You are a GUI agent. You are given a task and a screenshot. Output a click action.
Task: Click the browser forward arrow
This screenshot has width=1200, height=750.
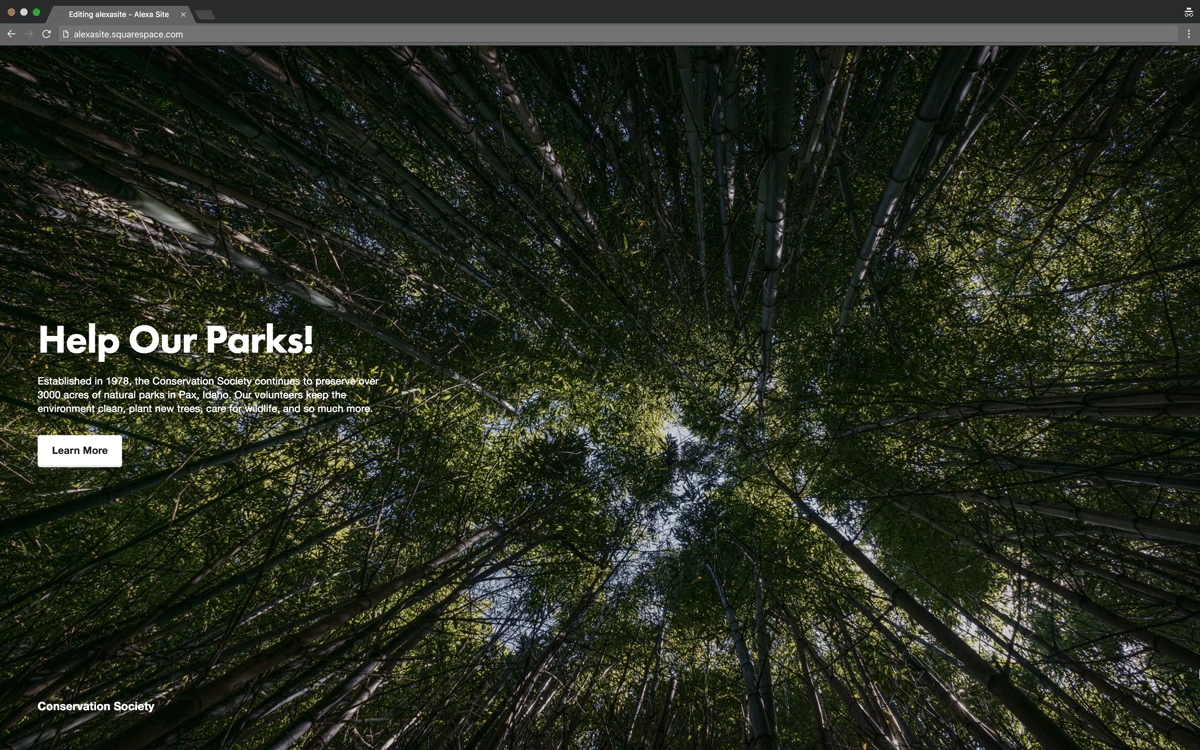(x=28, y=34)
